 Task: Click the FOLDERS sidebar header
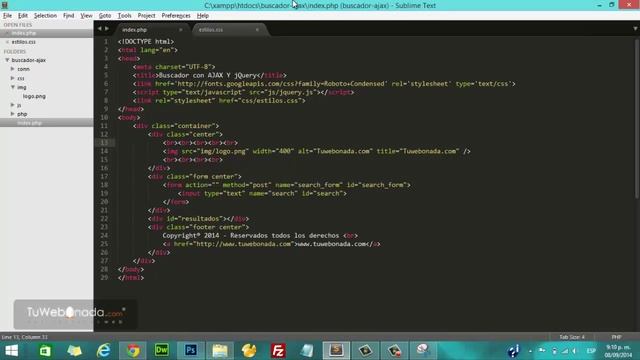[15, 52]
